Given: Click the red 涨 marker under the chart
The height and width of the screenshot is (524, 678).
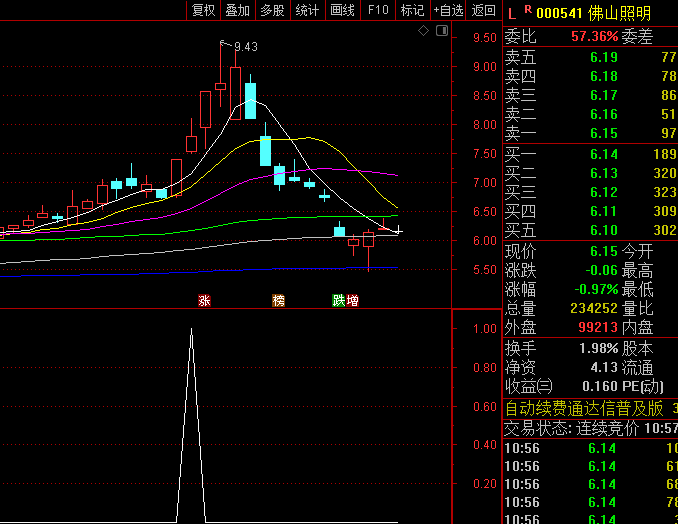Looking at the screenshot, I should [205, 300].
